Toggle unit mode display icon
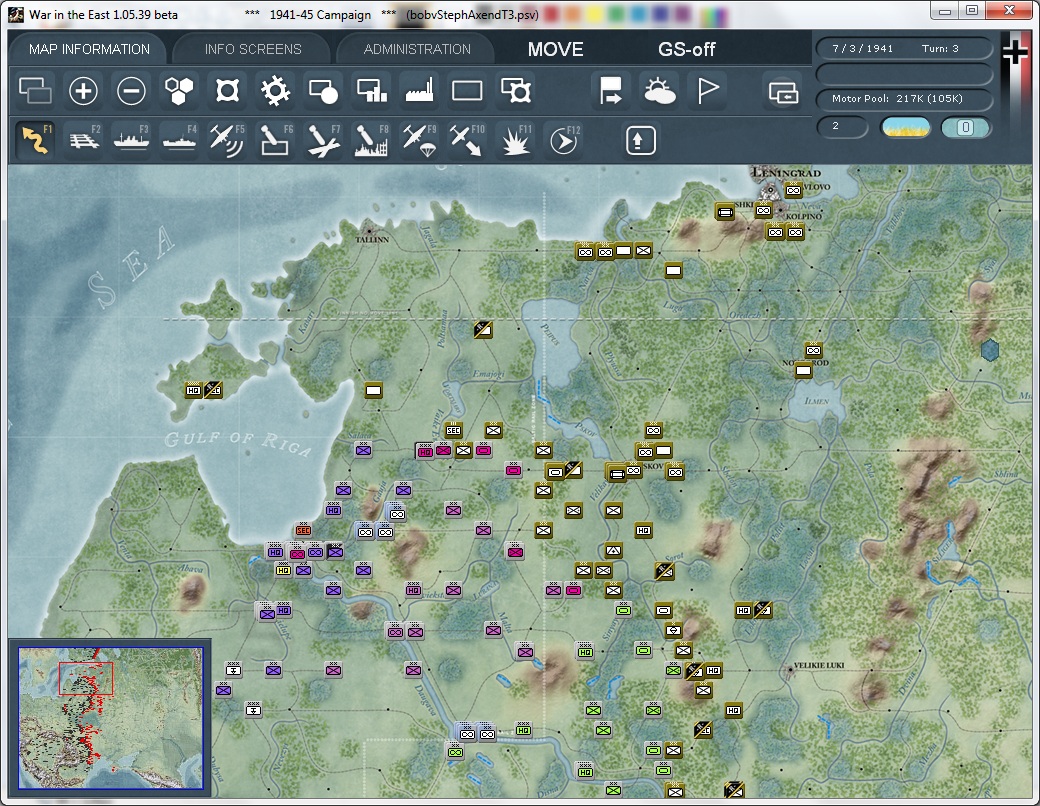This screenshot has height=806, width=1040. coord(35,91)
